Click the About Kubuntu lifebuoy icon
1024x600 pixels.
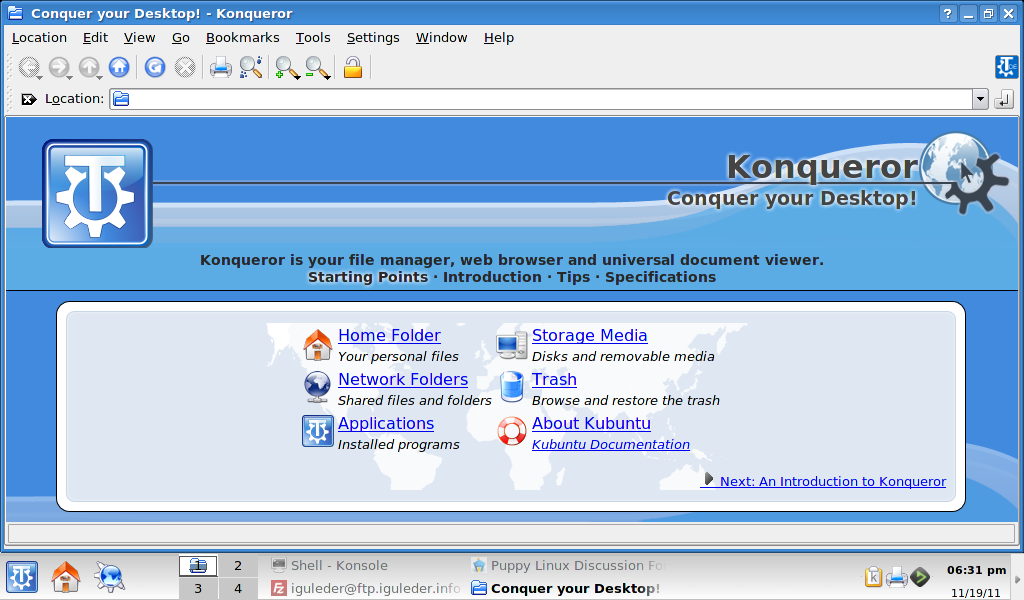[511, 432]
